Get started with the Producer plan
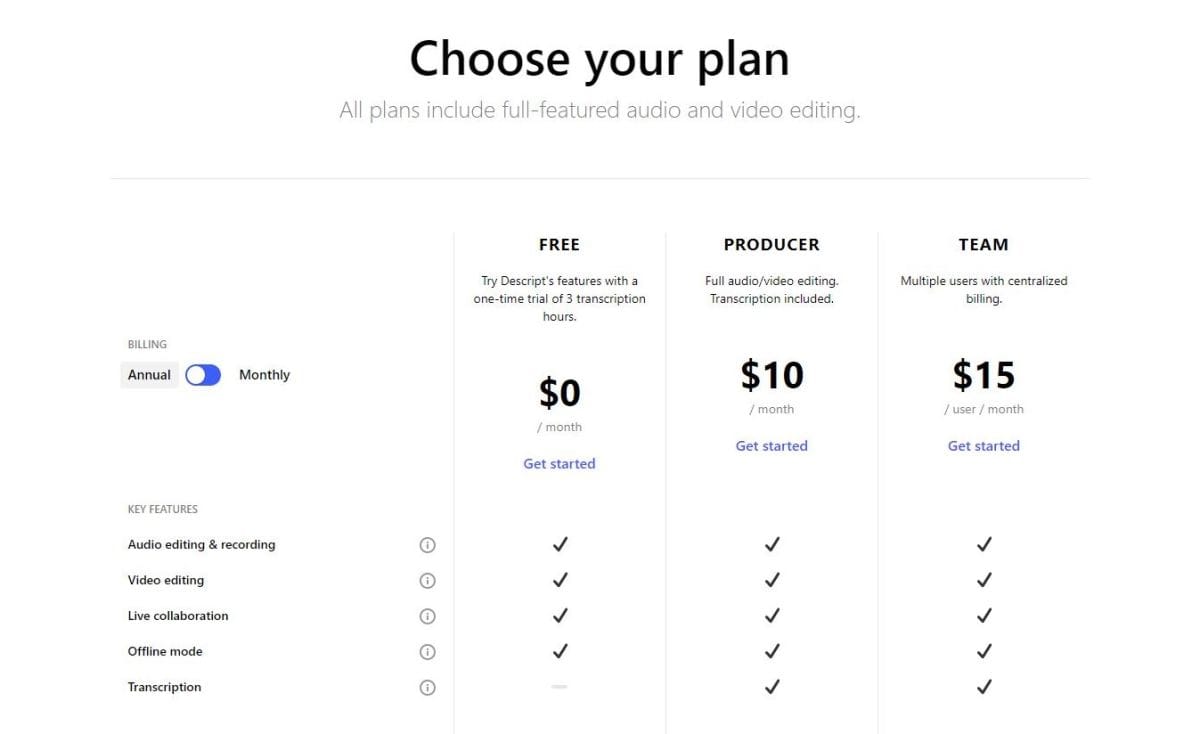 [x=771, y=446]
